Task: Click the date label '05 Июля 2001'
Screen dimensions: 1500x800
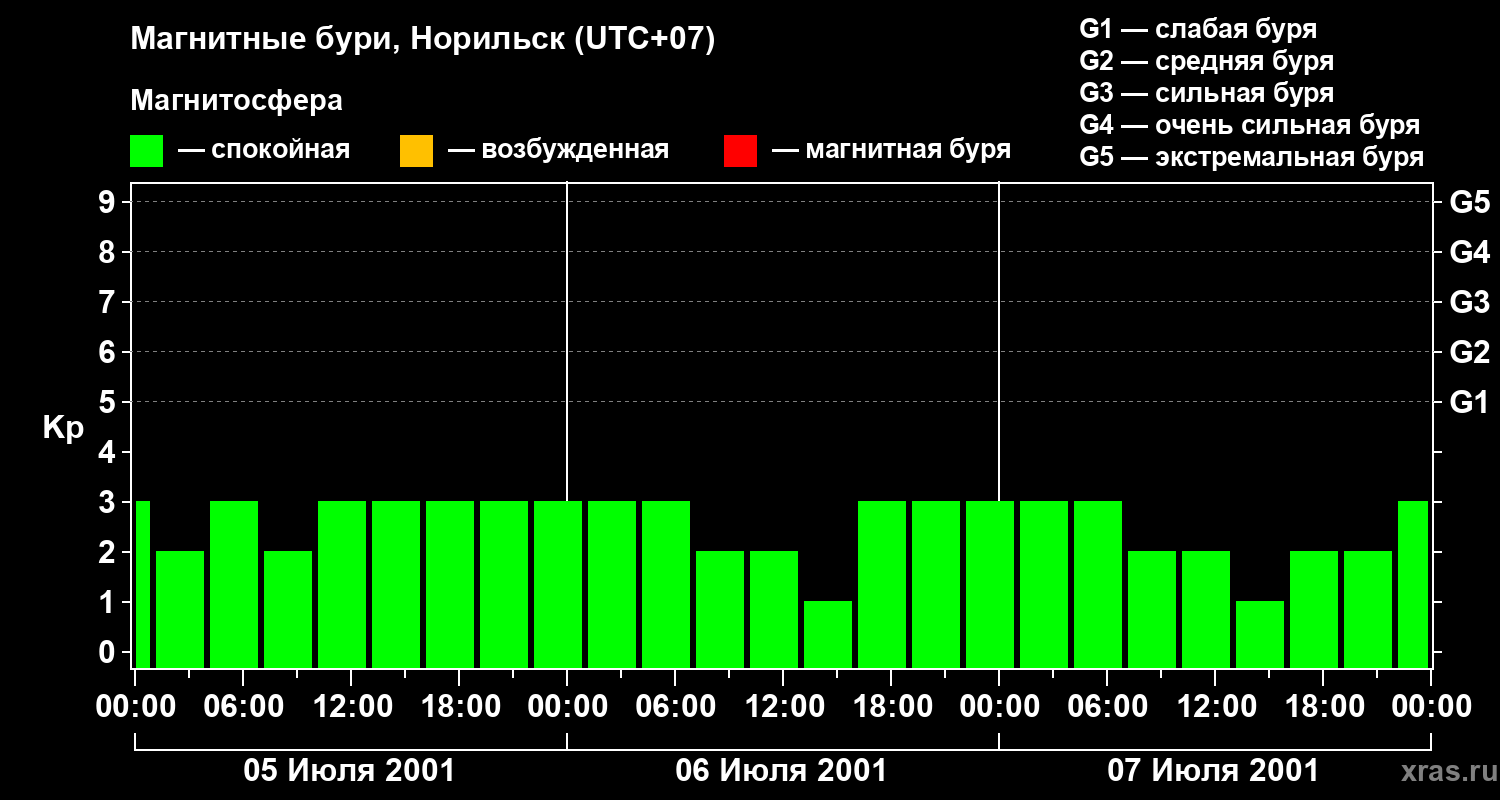Action: click(350, 771)
